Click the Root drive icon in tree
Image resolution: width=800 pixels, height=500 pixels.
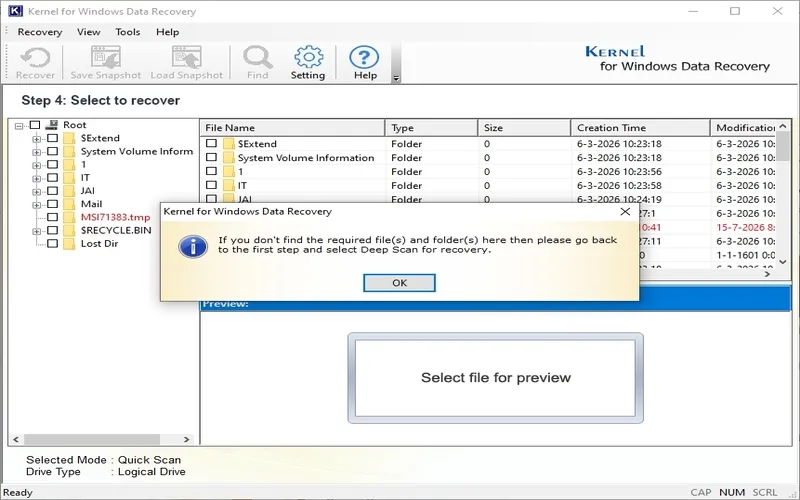pos(52,125)
